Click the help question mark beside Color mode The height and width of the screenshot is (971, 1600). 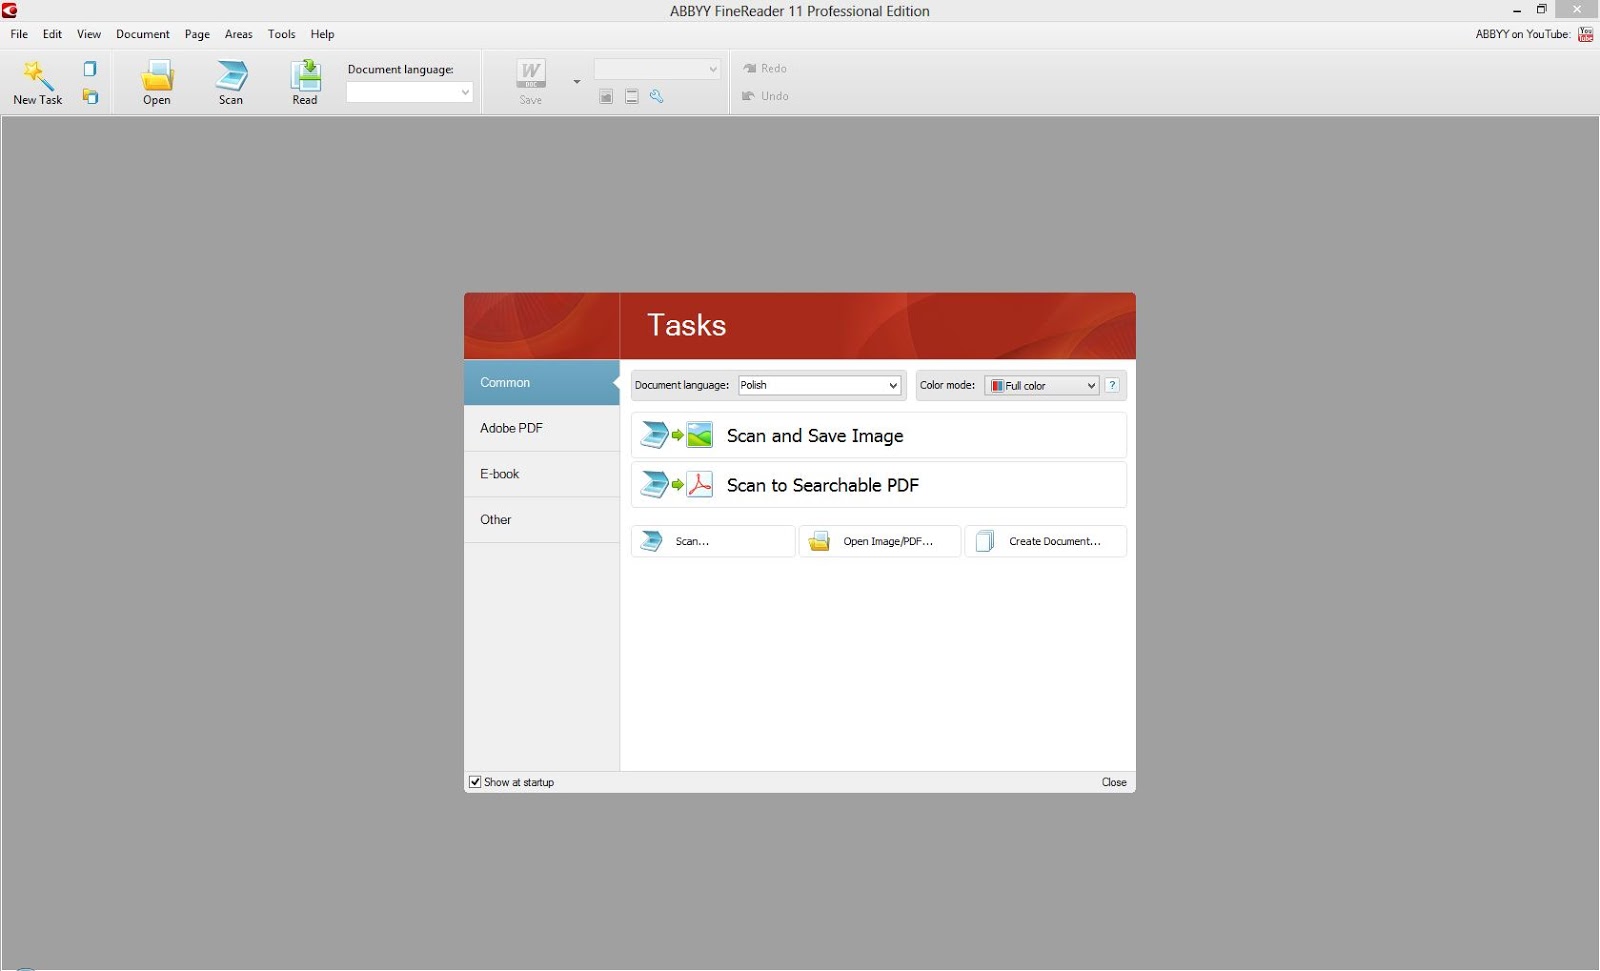pos(1112,385)
